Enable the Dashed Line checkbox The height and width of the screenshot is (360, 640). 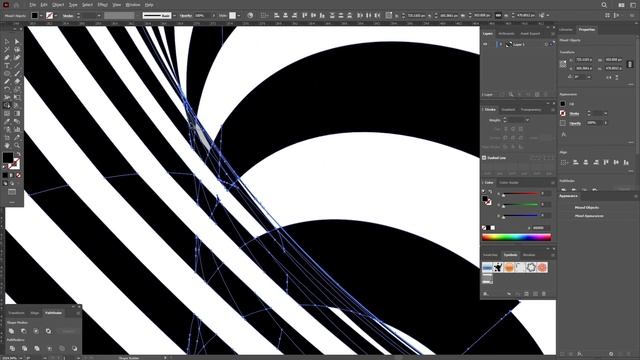(x=484, y=158)
